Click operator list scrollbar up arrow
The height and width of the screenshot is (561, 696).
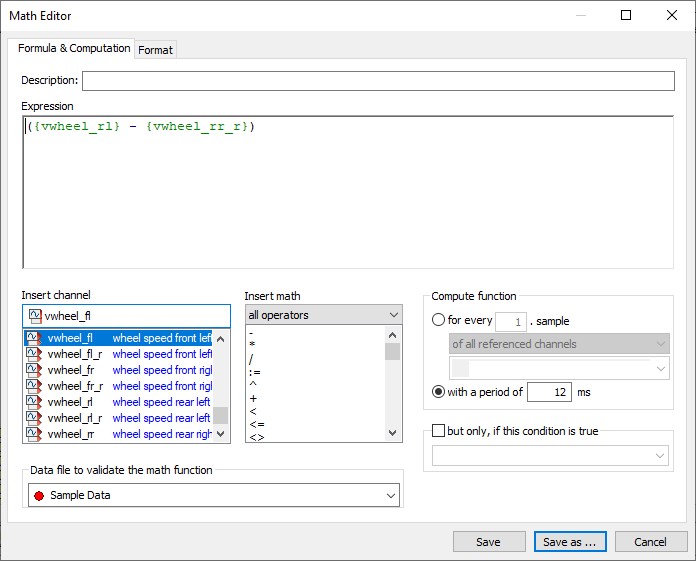coord(392,335)
